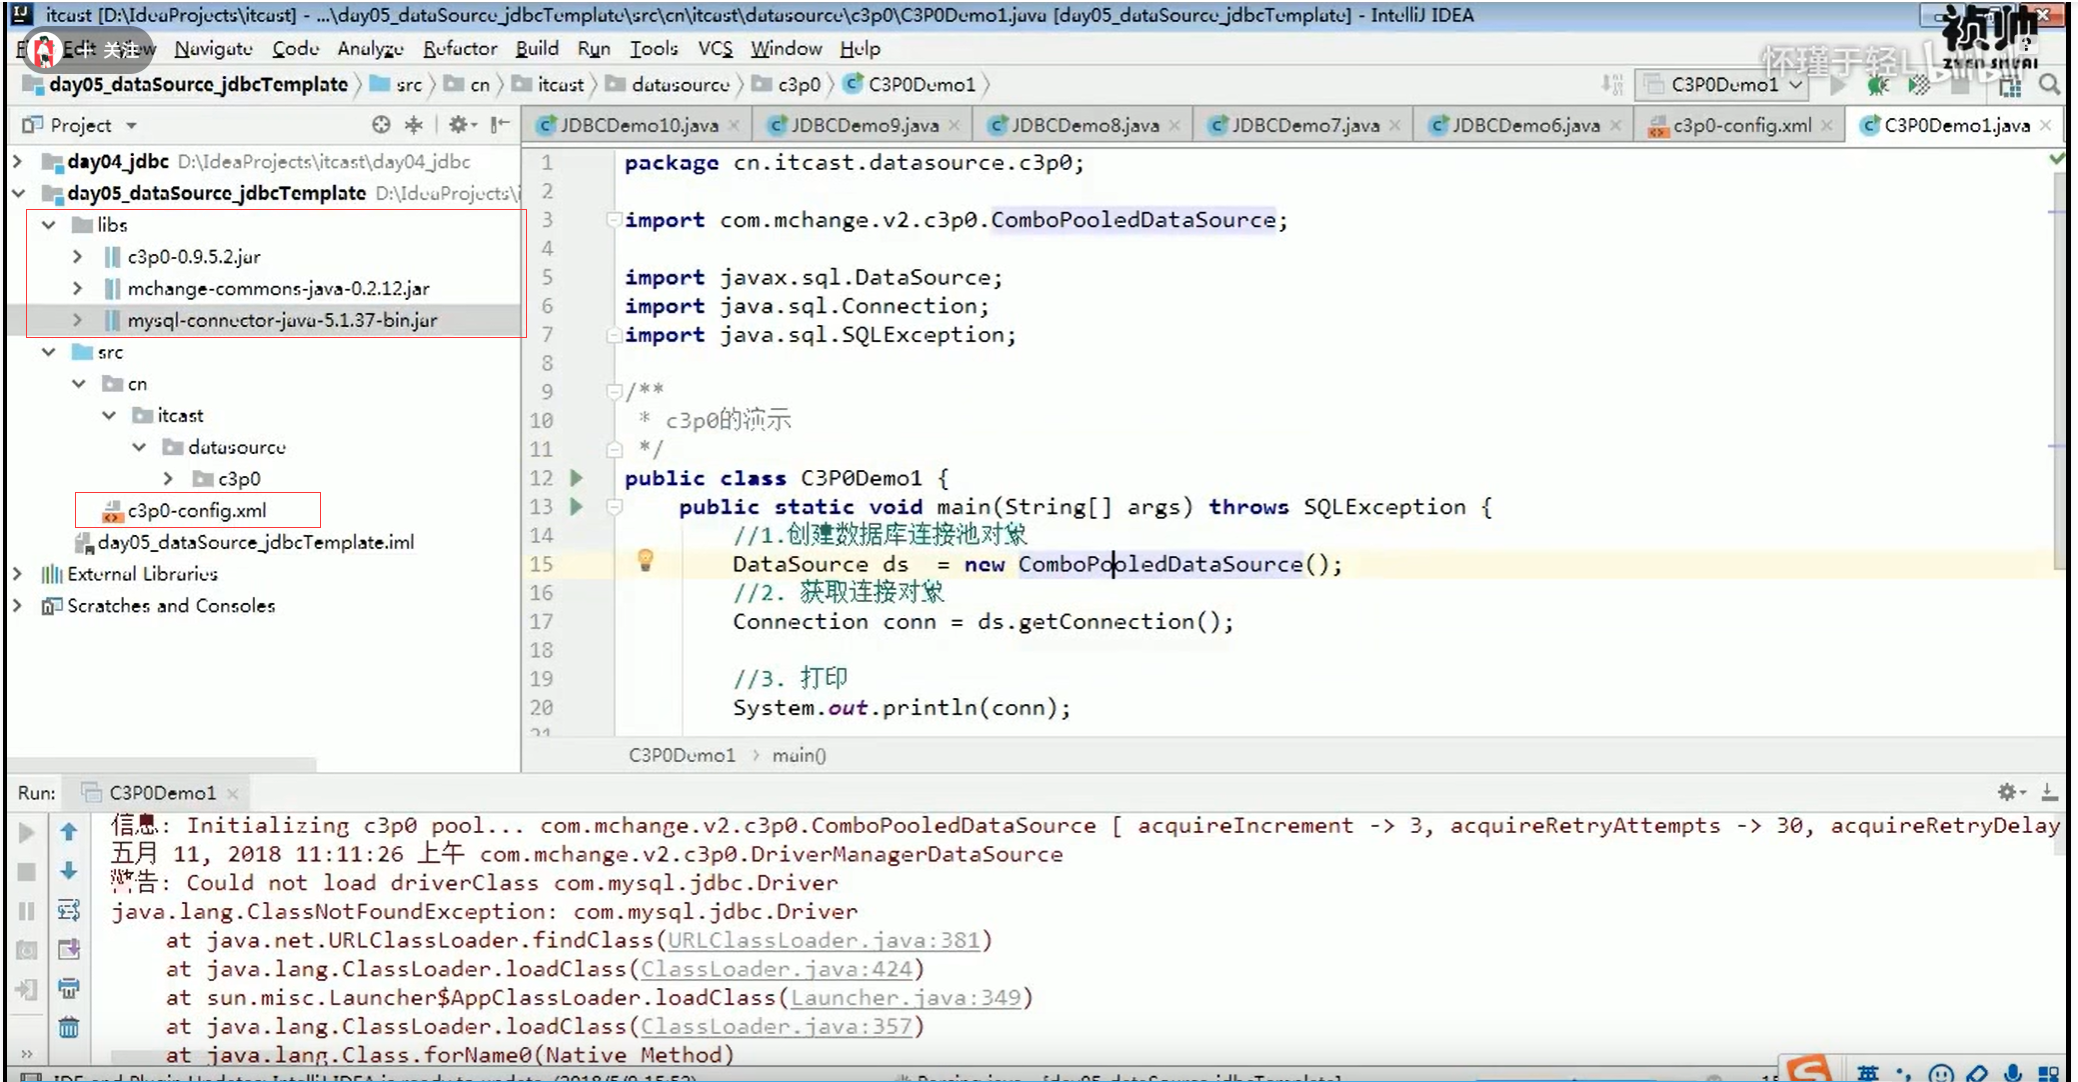Click the Launcher.java:349 stack trace link
2078x1082 pixels.
click(x=906, y=997)
